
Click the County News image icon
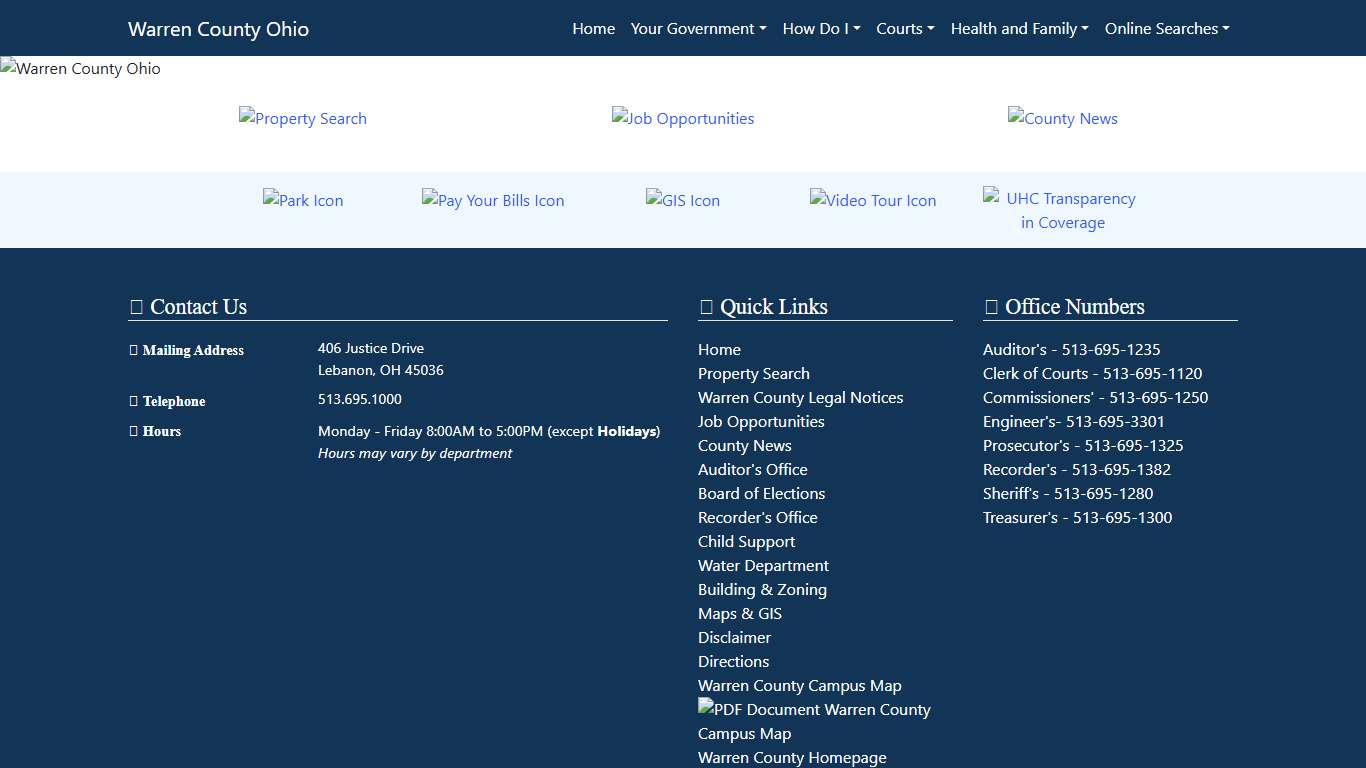pos(1062,118)
